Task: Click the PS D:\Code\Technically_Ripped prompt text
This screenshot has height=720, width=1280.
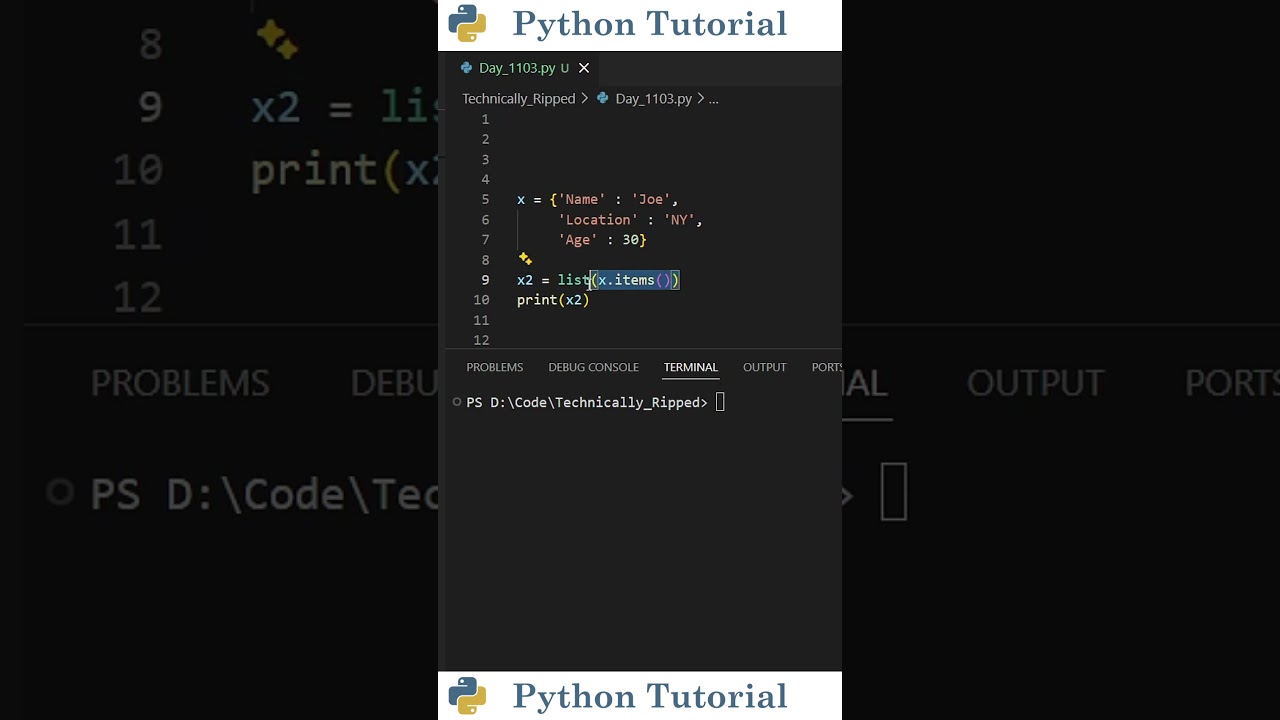Action: pyautogui.click(x=587, y=402)
